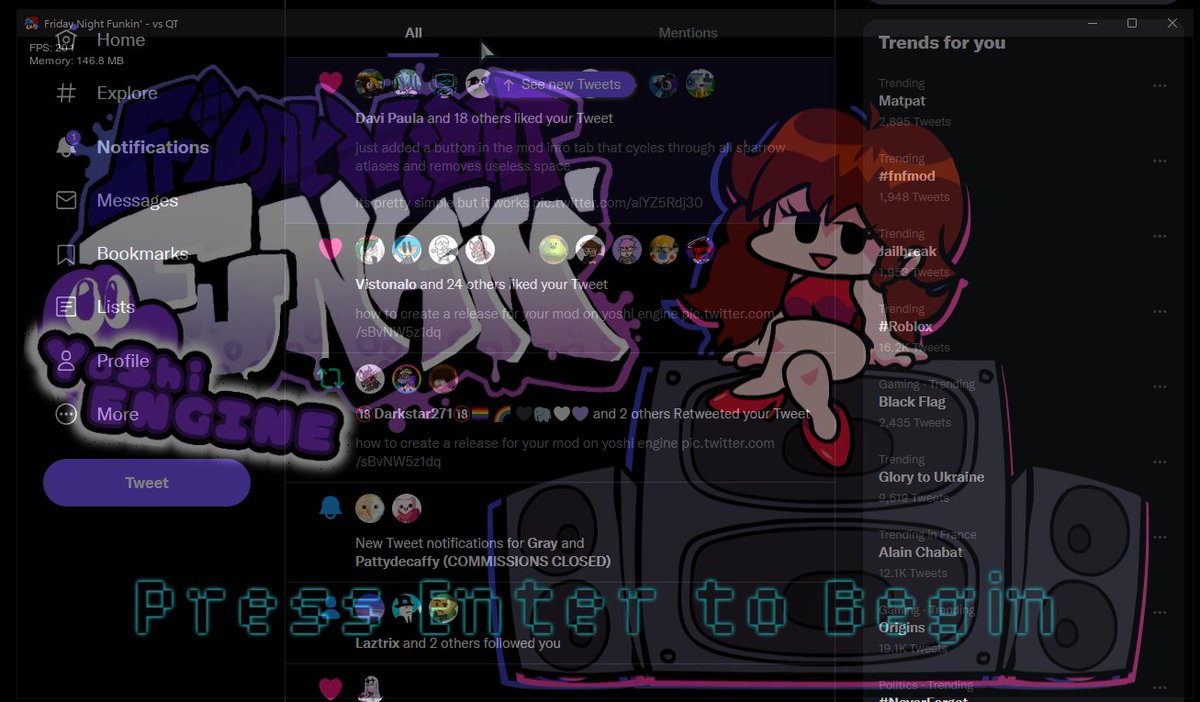Open the pic.twitter.com/alYZ5Rdj30 link
This screenshot has width=1200, height=702.
coord(618,203)
